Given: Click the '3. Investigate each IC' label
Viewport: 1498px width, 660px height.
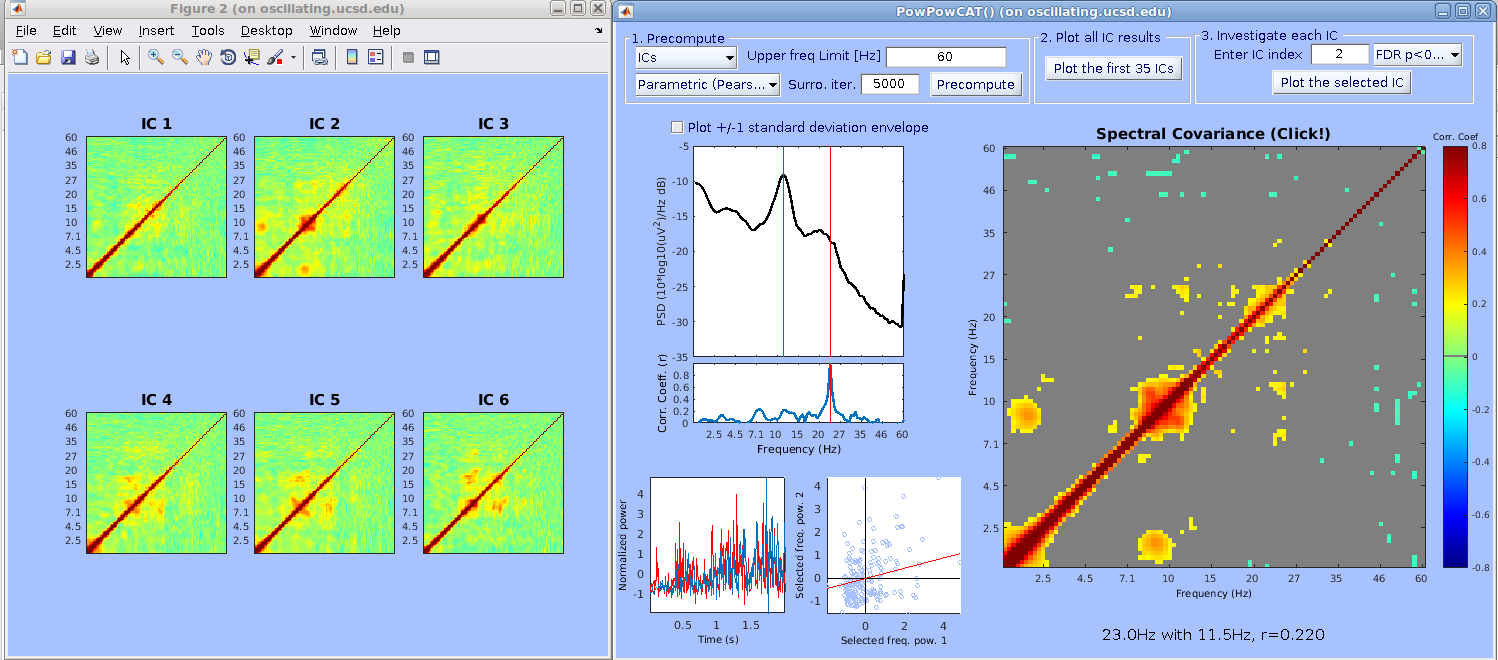Looking at the screenshot, I should tap(1270, 36).
